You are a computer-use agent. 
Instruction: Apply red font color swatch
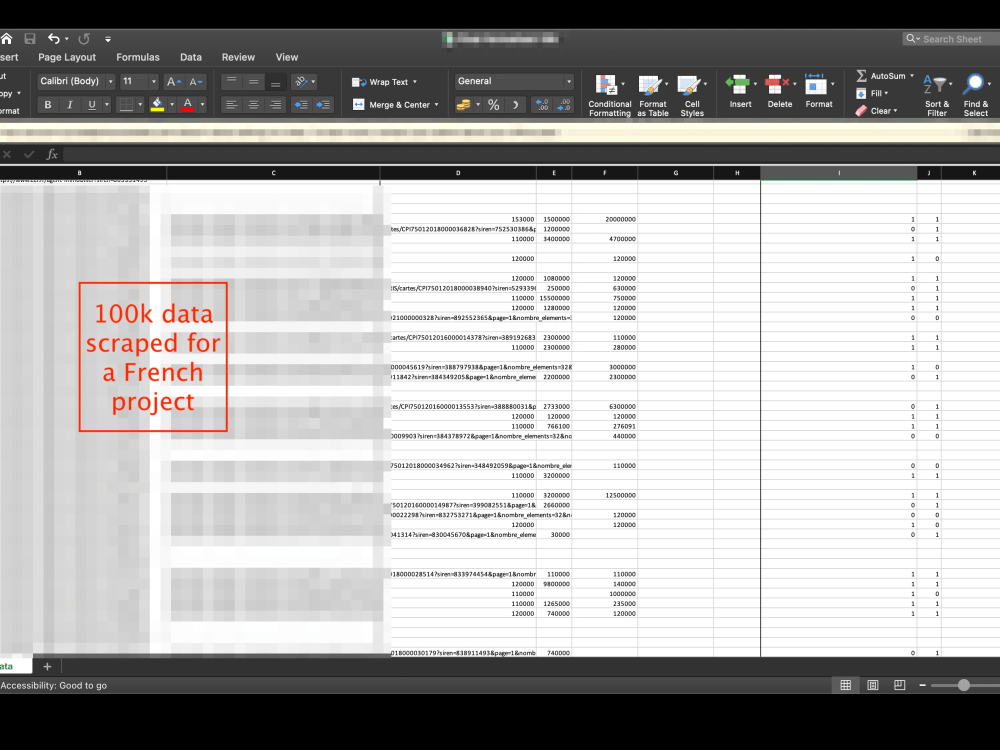point(188,105)
